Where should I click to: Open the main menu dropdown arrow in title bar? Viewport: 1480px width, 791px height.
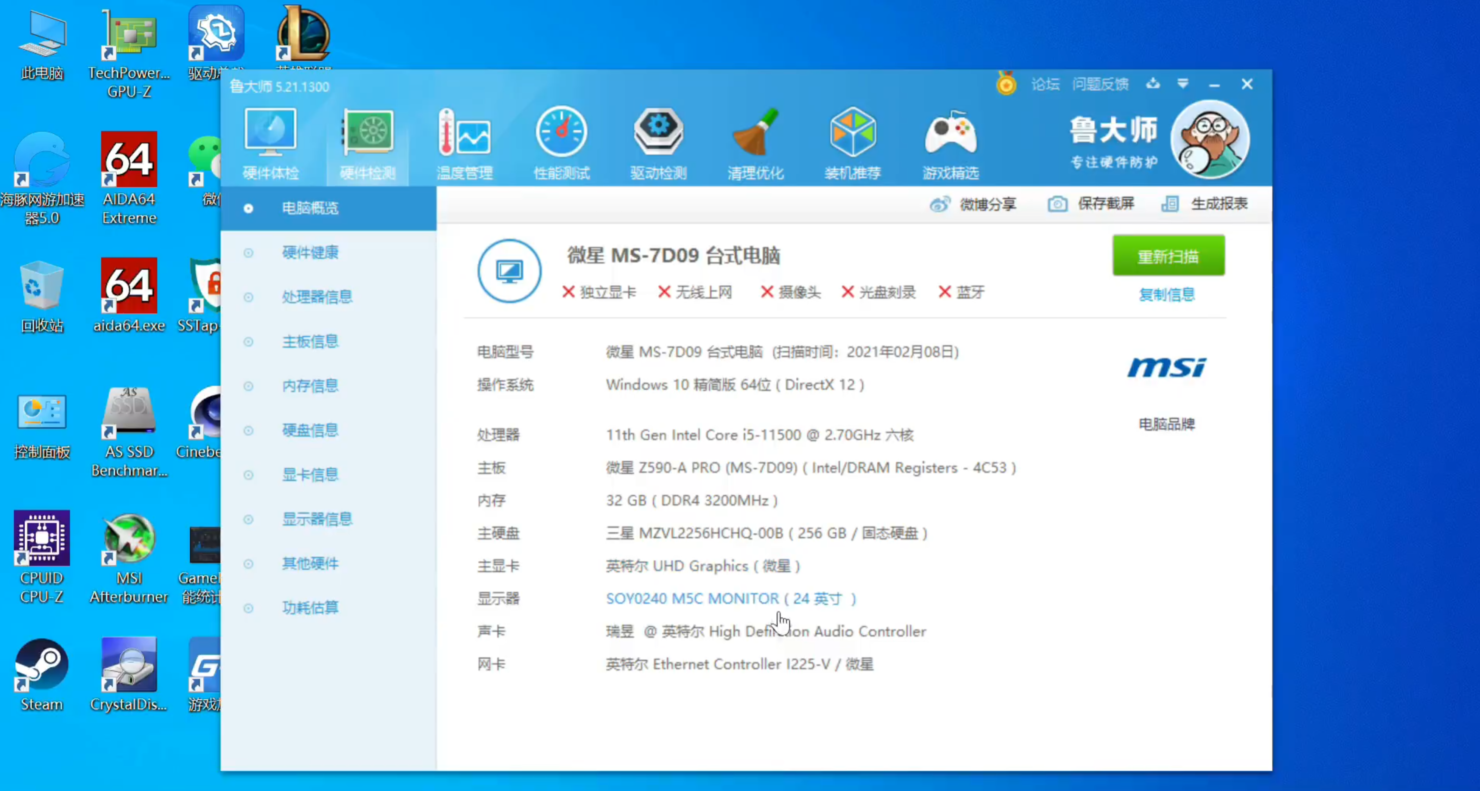tap(1183, 84)
